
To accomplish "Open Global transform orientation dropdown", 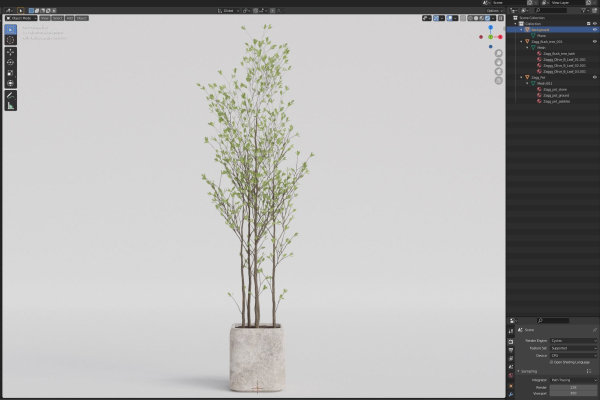I will pyautogui.click(x=228, y=11).
